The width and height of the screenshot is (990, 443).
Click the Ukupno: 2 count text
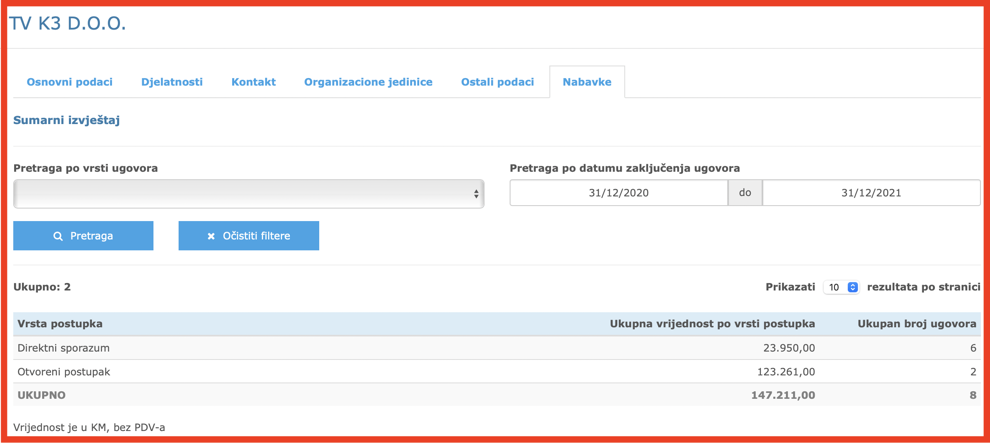pos(42,287)
